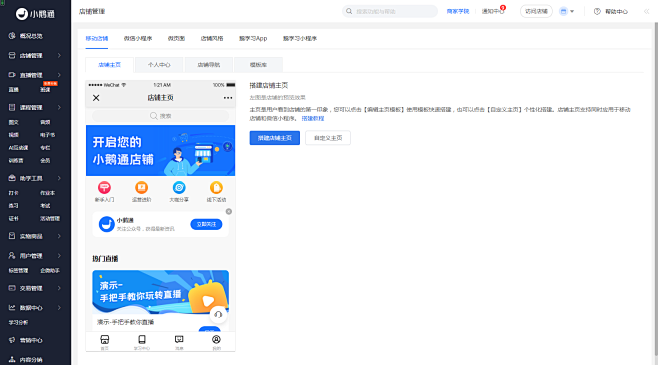Click the 访问店铺 button in top bar

click(x=536, y=11)
